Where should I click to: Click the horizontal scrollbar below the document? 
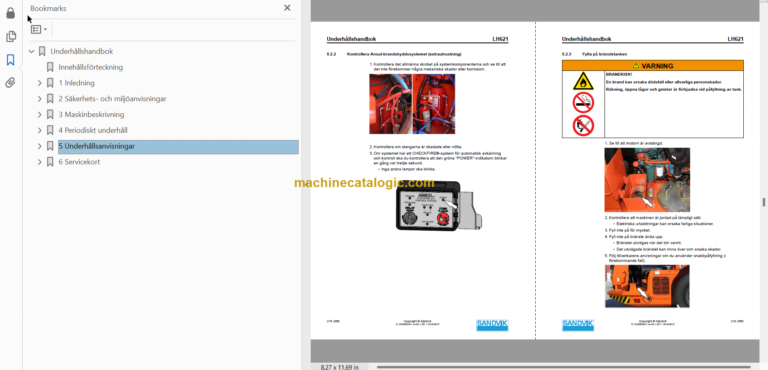(565, 367)
